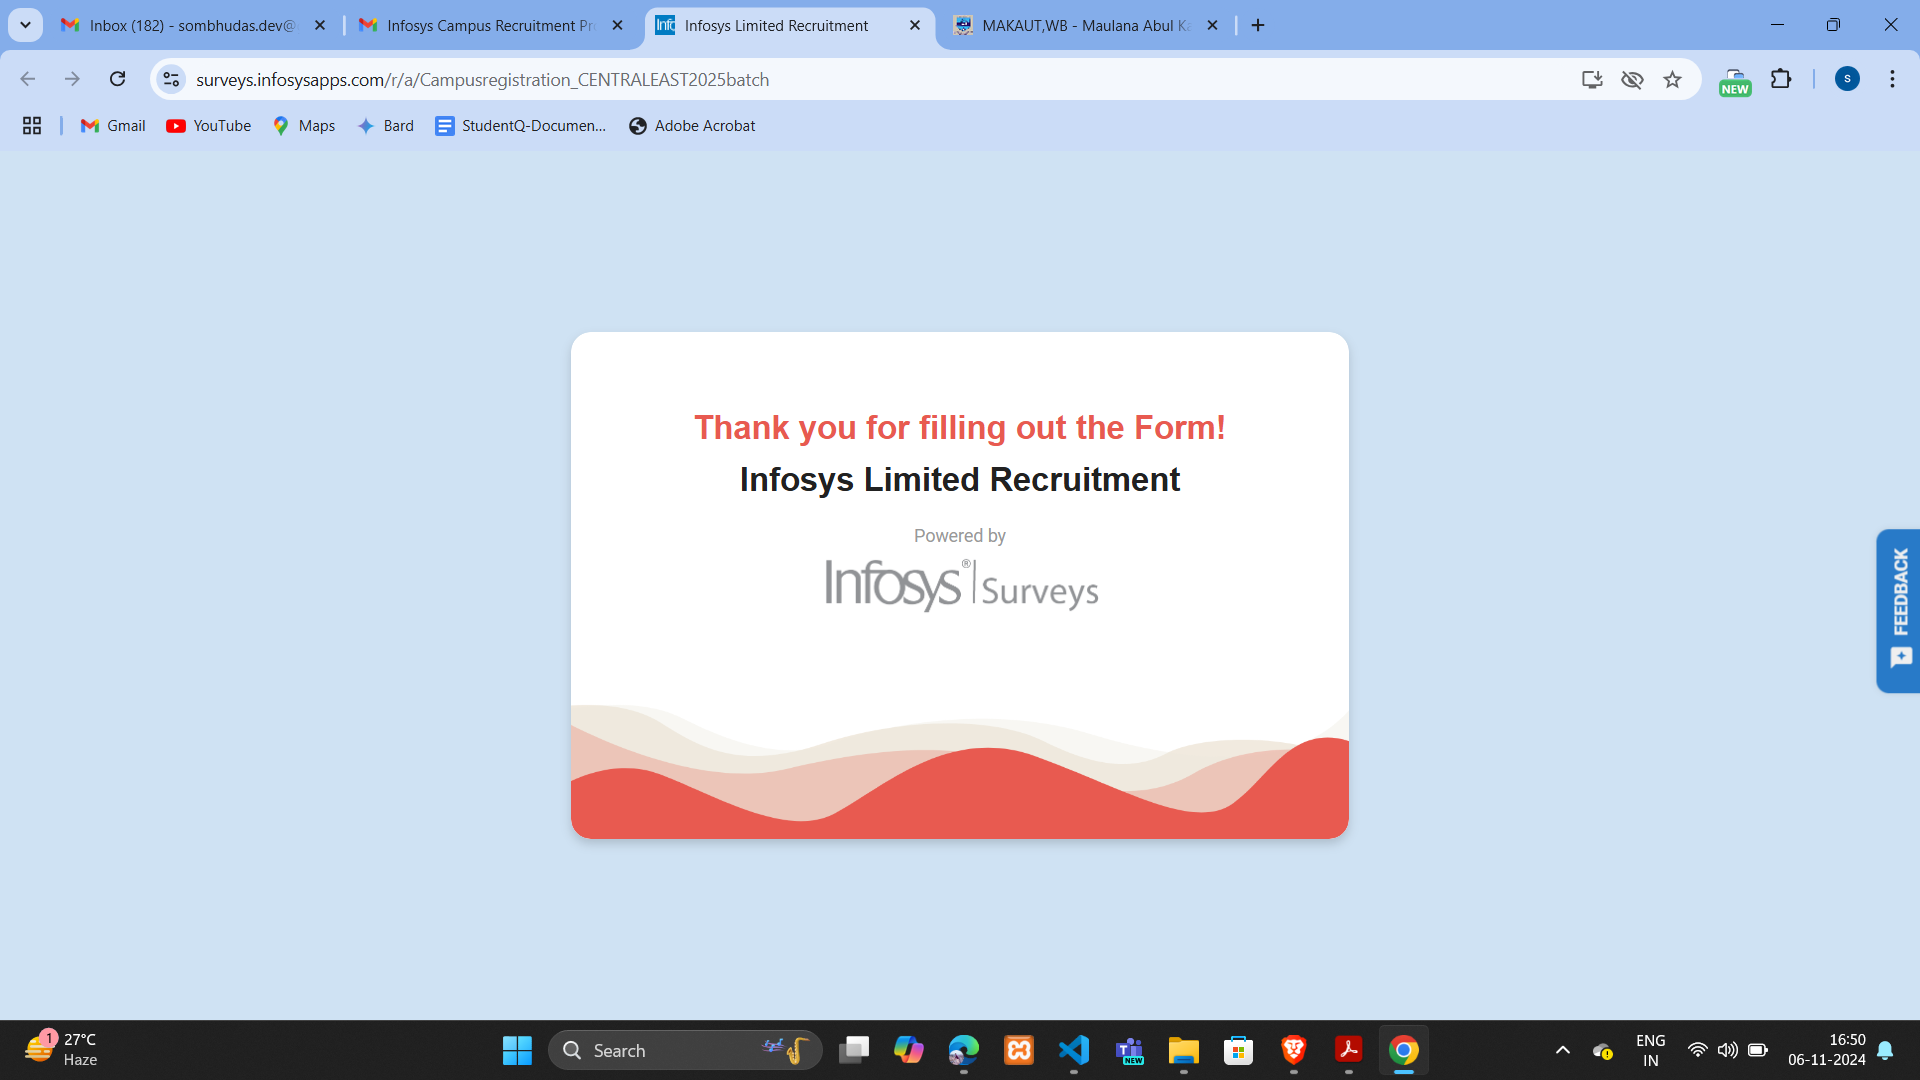Open the apps grid in bookmarks bar

coord(32,125)
